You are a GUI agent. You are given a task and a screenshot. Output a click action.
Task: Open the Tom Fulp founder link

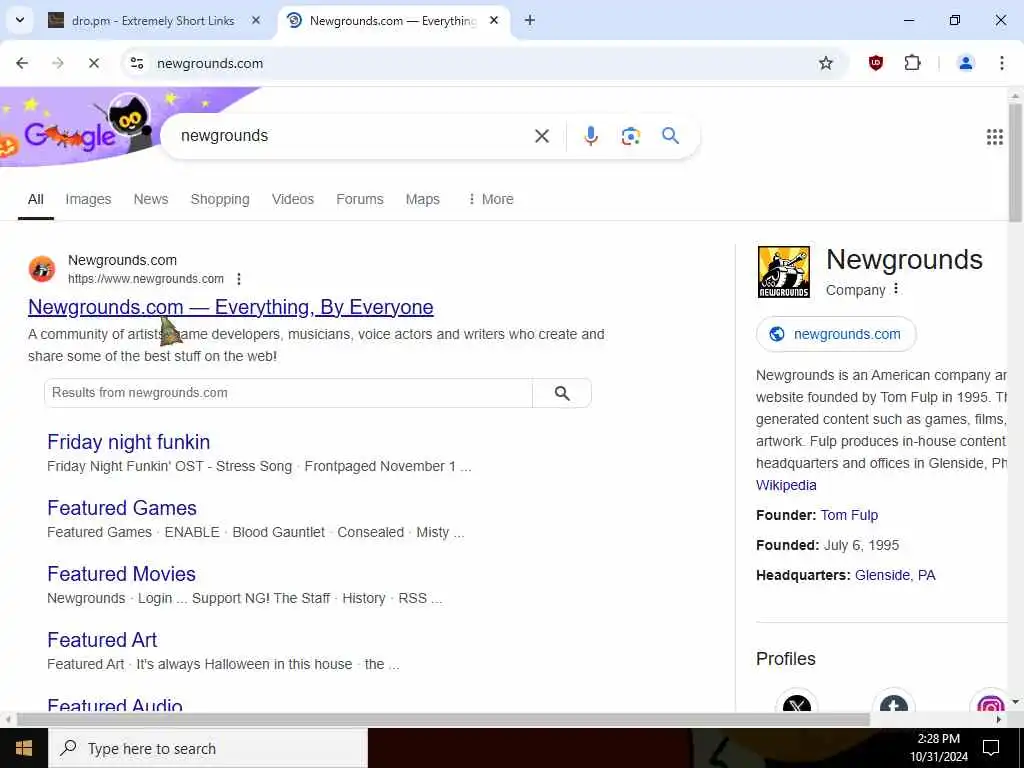pyautogui.click(x=849, y=515)
